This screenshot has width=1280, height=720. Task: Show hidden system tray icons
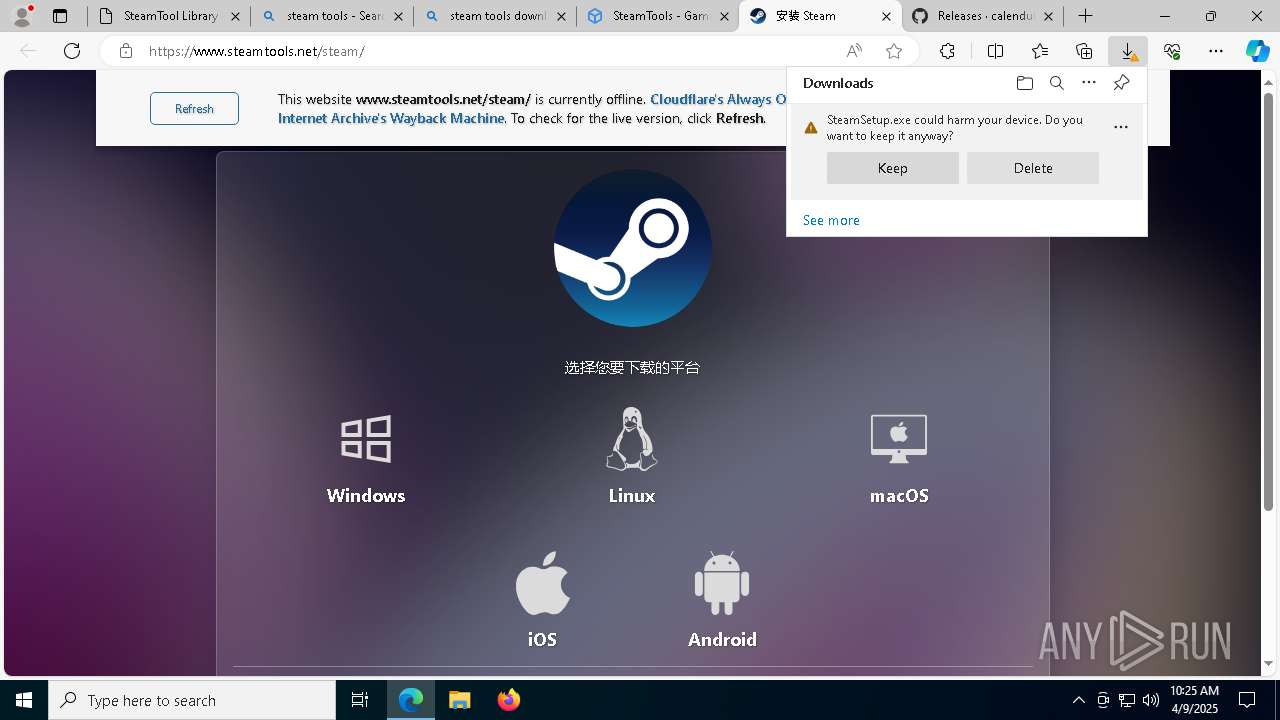tap(1078, 700)
